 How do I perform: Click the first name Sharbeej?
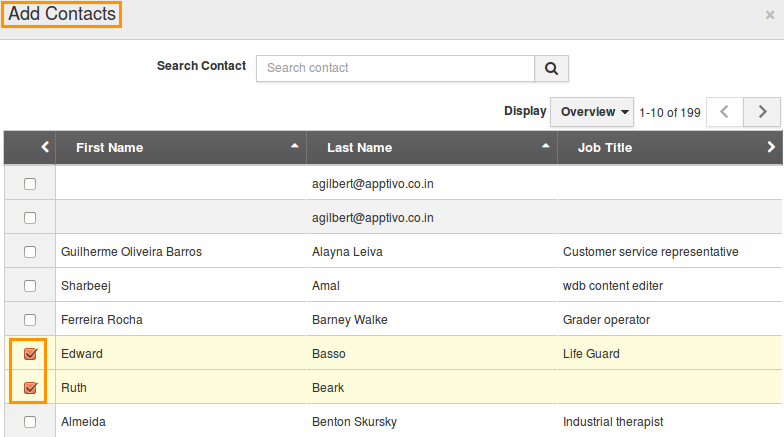click(x=86, y=286)
